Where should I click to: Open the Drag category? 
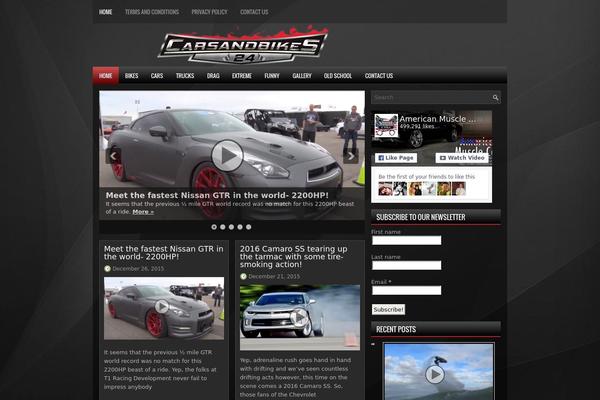coord(213,76)
